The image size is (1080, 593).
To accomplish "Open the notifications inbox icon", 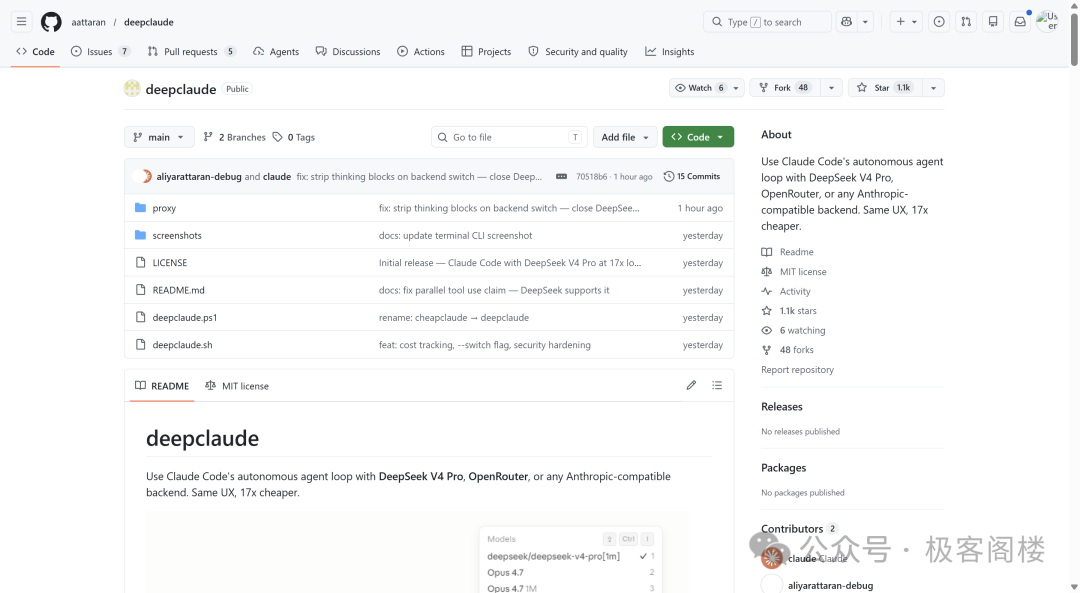I will pyautogui.click(x=1020, y=22).
